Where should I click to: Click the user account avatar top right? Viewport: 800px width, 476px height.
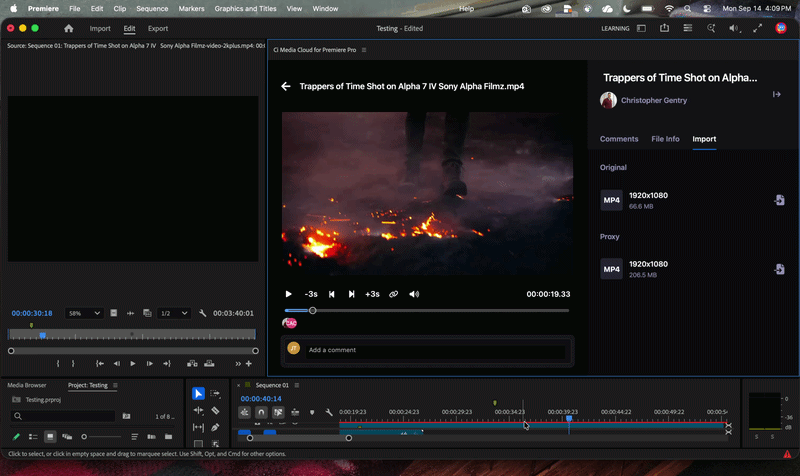(781, 29)
